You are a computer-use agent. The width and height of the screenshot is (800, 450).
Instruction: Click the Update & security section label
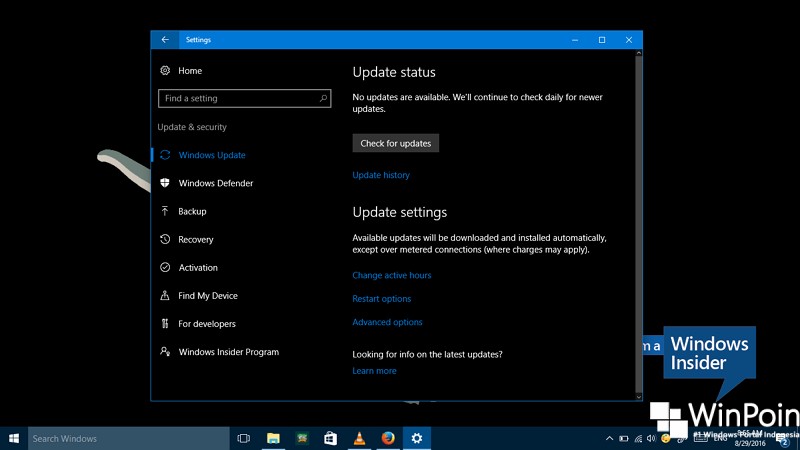pos(192,127)
